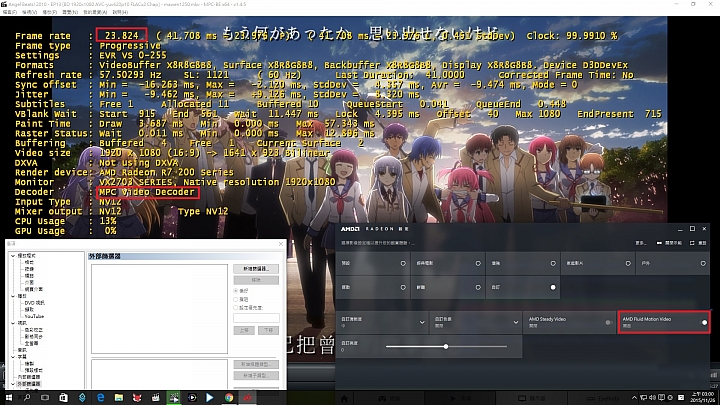Switch to the MPC-BE taskbar icon
The width and height of the screenshot is (720, 405).
tap(174, 398)
